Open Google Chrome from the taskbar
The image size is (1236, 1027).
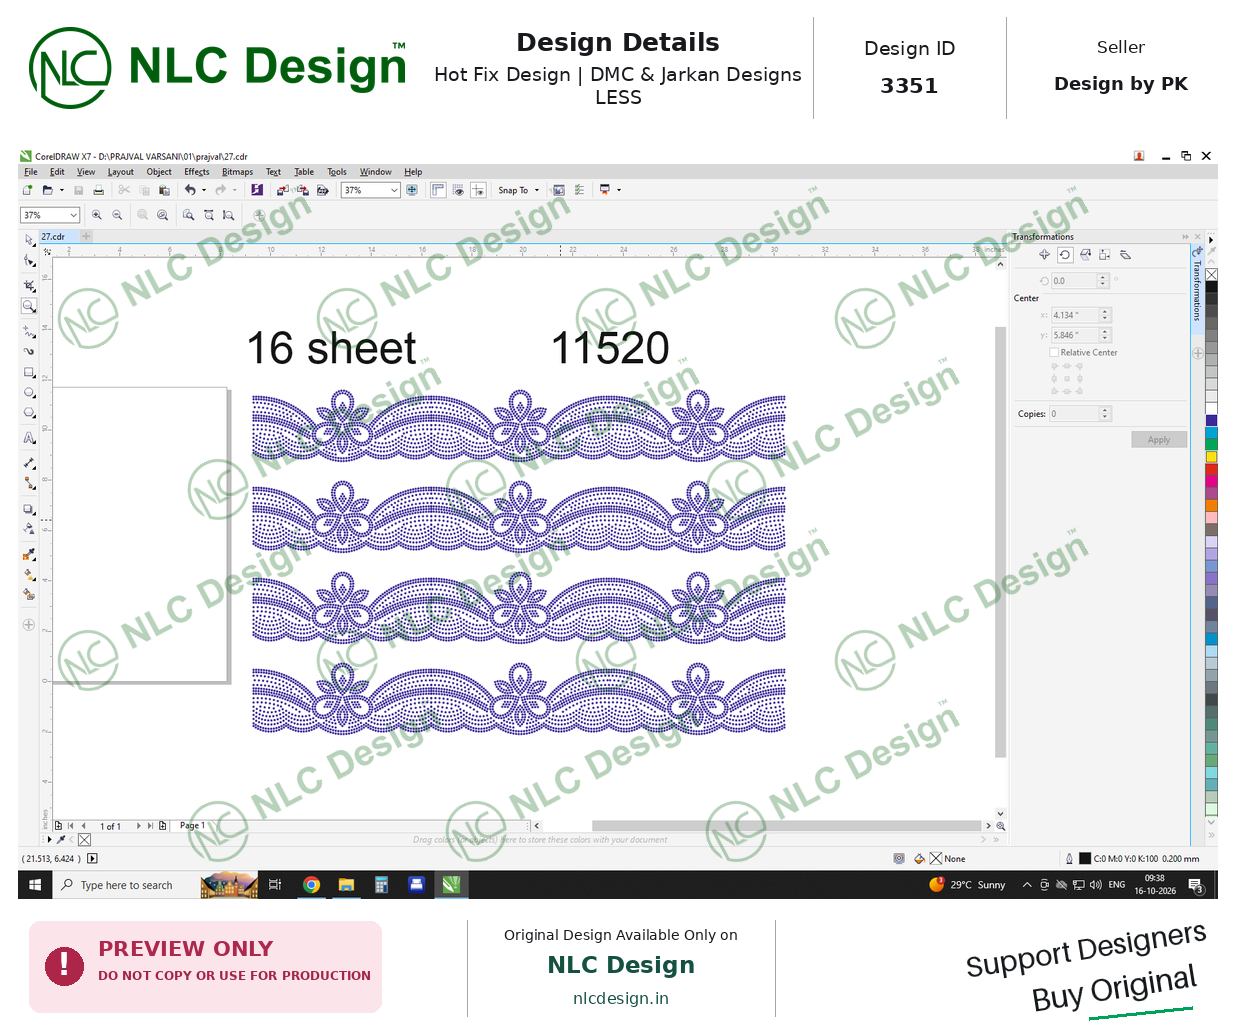pyautogui.click(x=311, y=885)
